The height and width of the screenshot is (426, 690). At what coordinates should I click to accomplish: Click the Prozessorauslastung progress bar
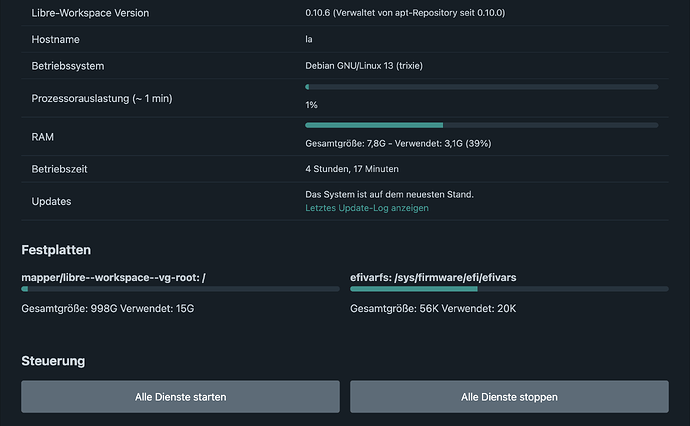coord(481,87)
